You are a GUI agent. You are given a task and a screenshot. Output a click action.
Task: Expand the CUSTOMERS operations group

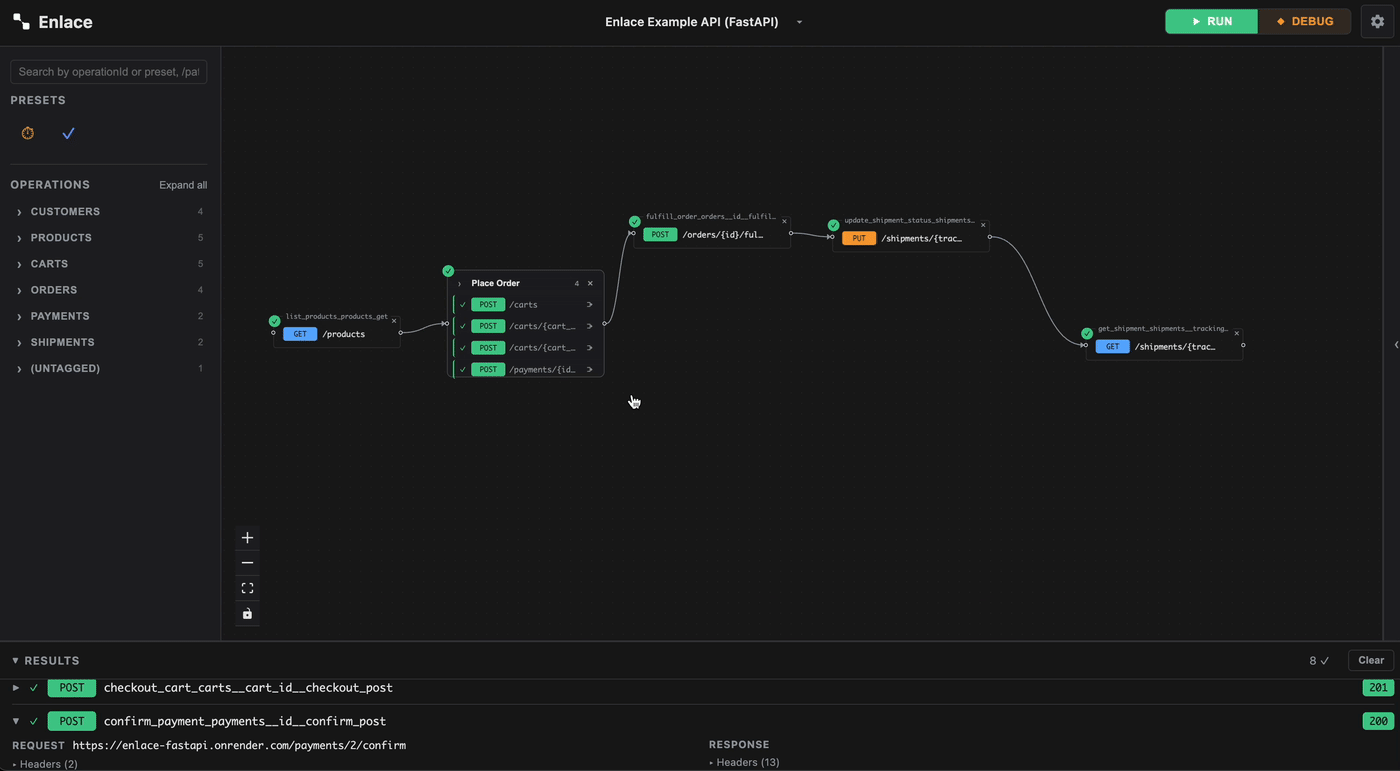[19, 212]
